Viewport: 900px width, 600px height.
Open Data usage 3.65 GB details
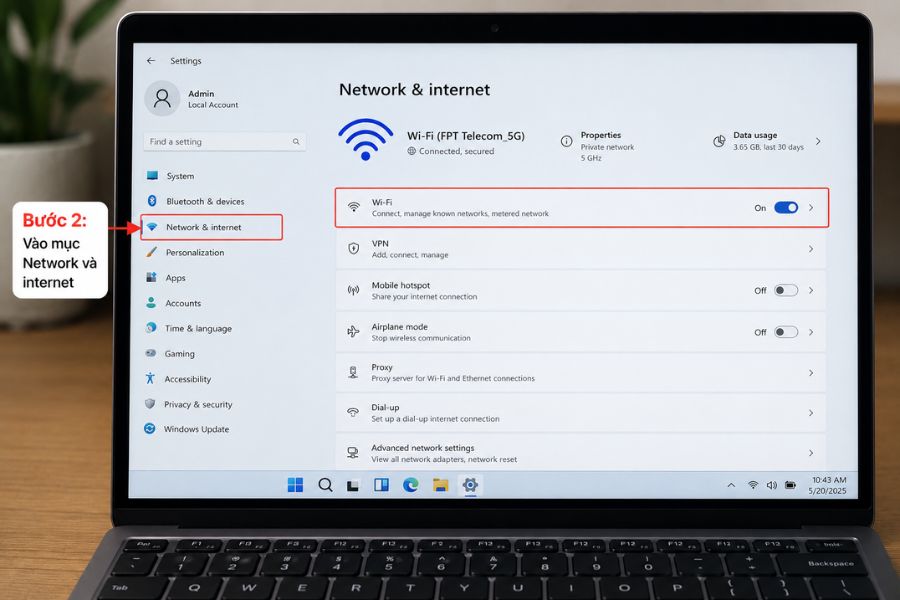point(768,141)
